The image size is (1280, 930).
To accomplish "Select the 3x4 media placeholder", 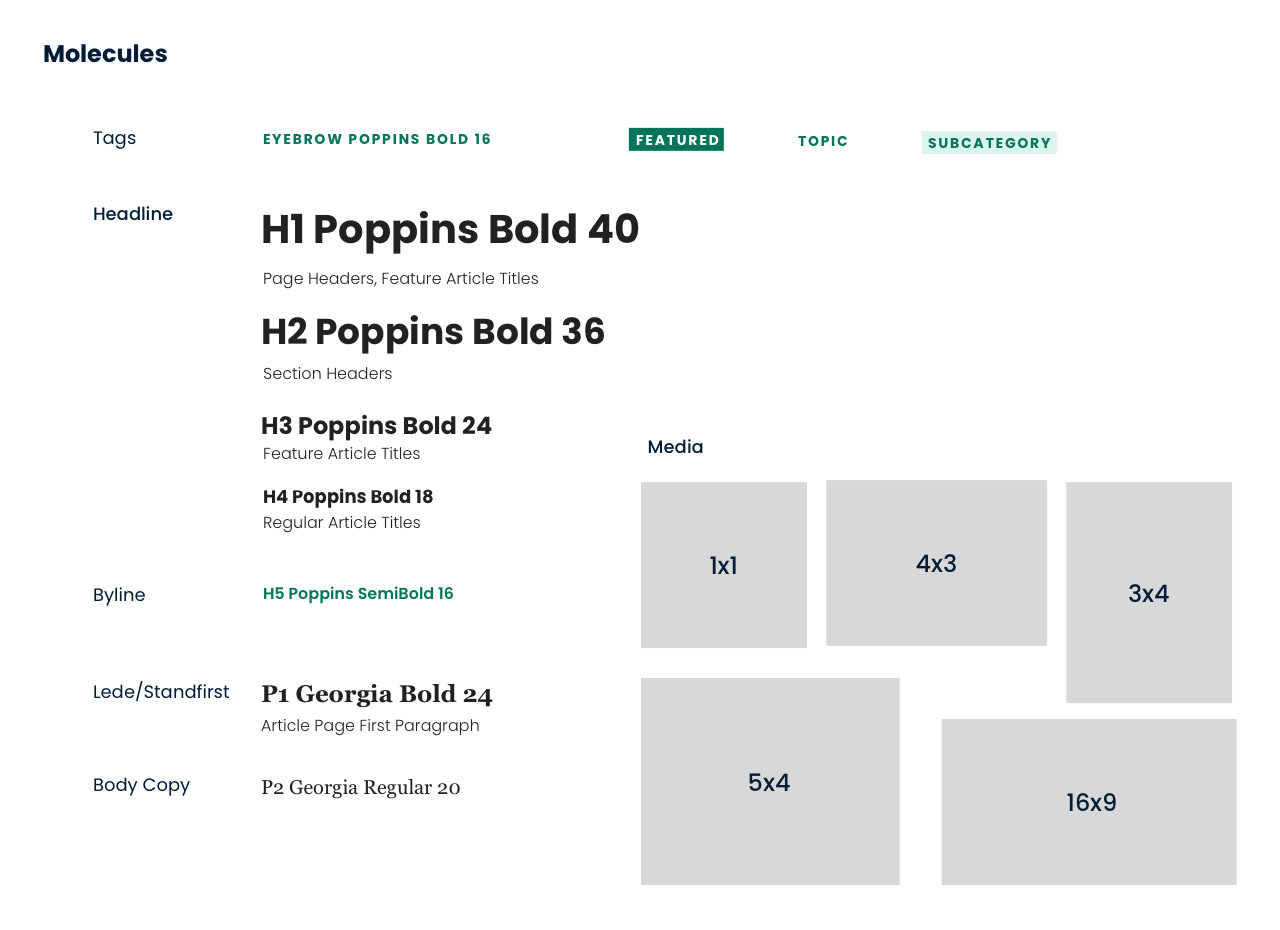I will pyautogui.click(x=1149, y=593).
